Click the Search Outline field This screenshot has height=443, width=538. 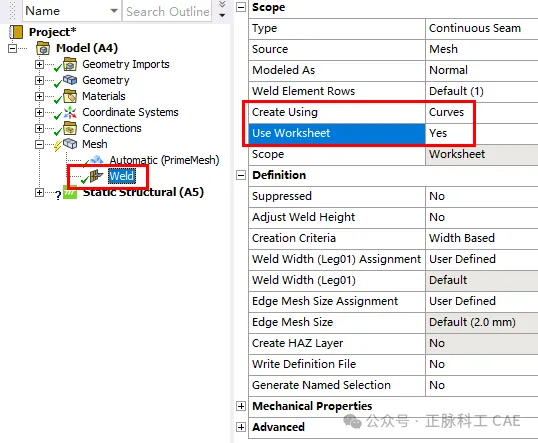tap(167, 11)
